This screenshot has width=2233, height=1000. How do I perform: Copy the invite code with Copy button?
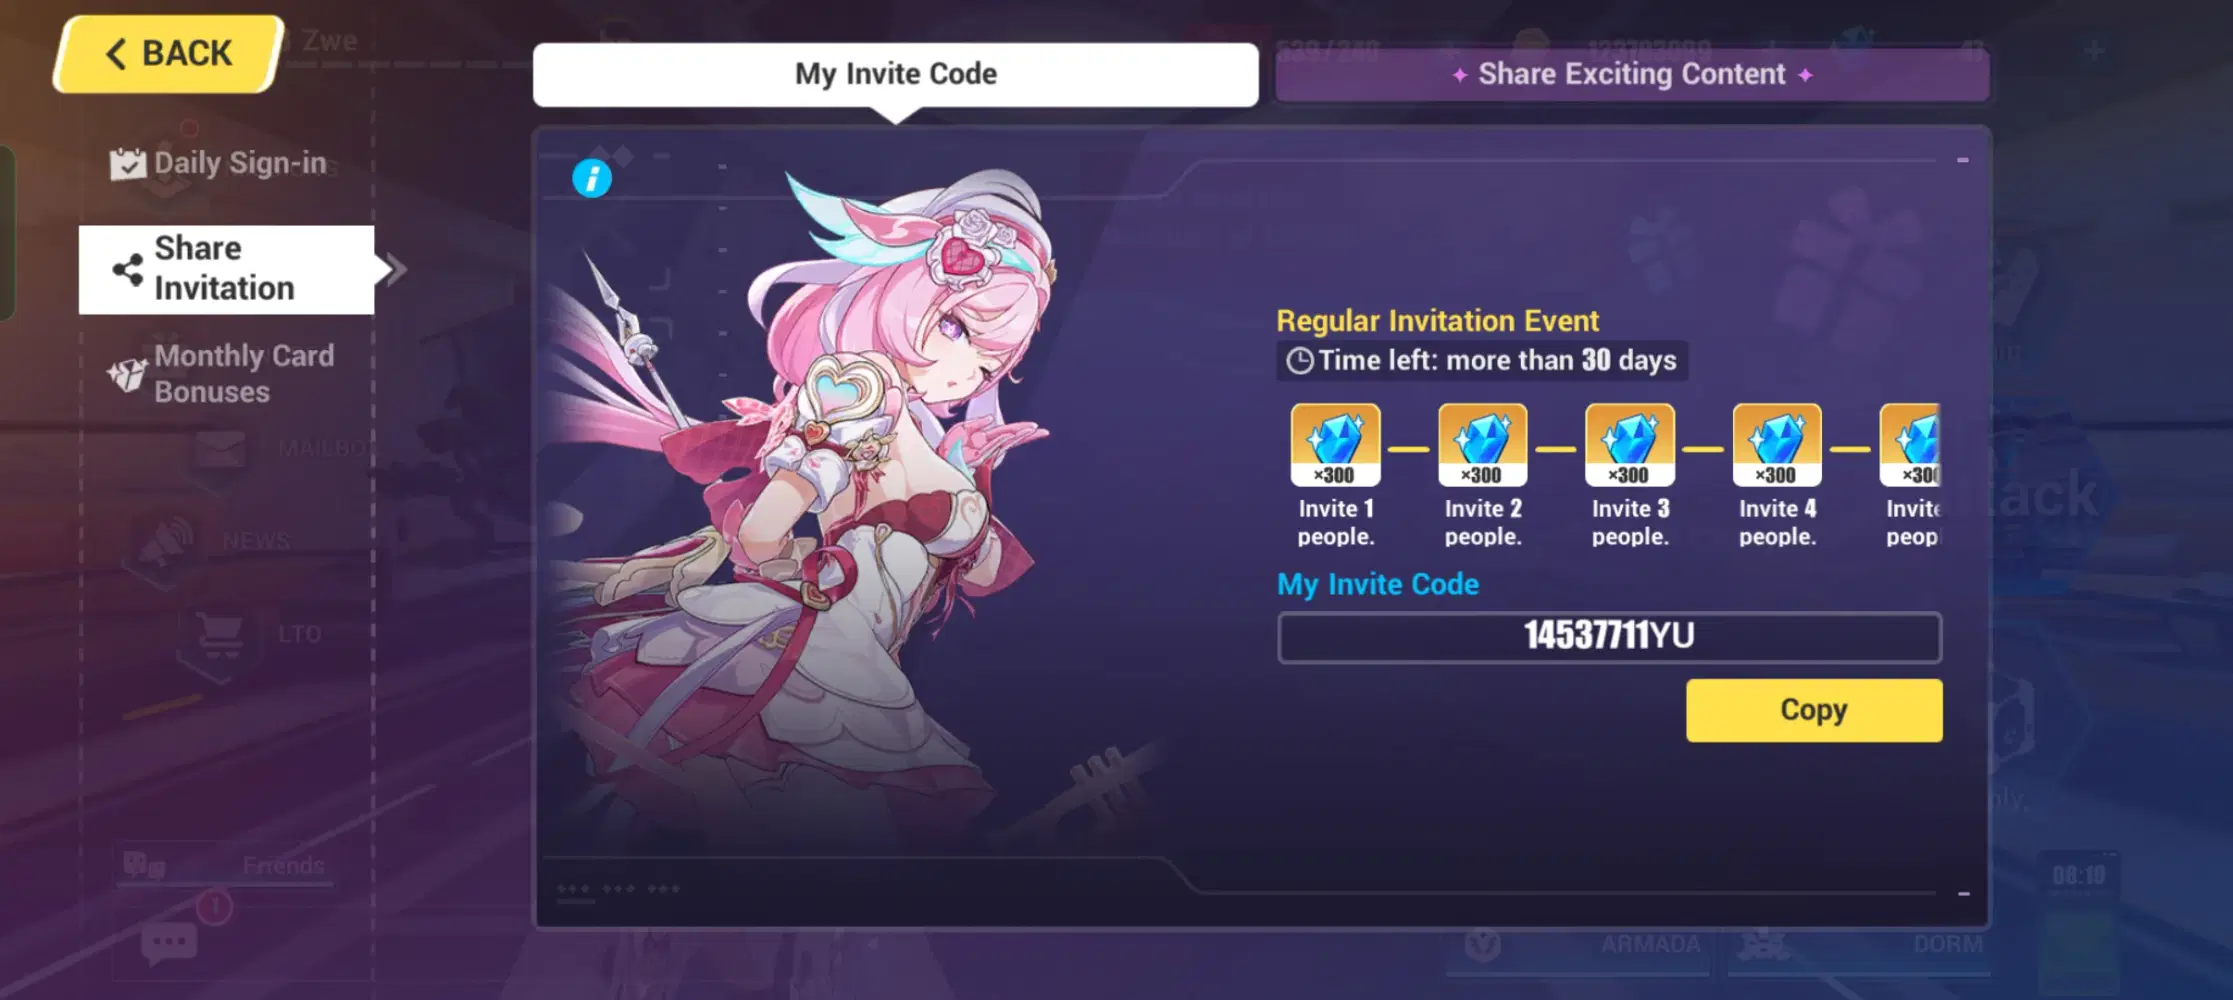pyautogui.click(x=1814, y=710)
